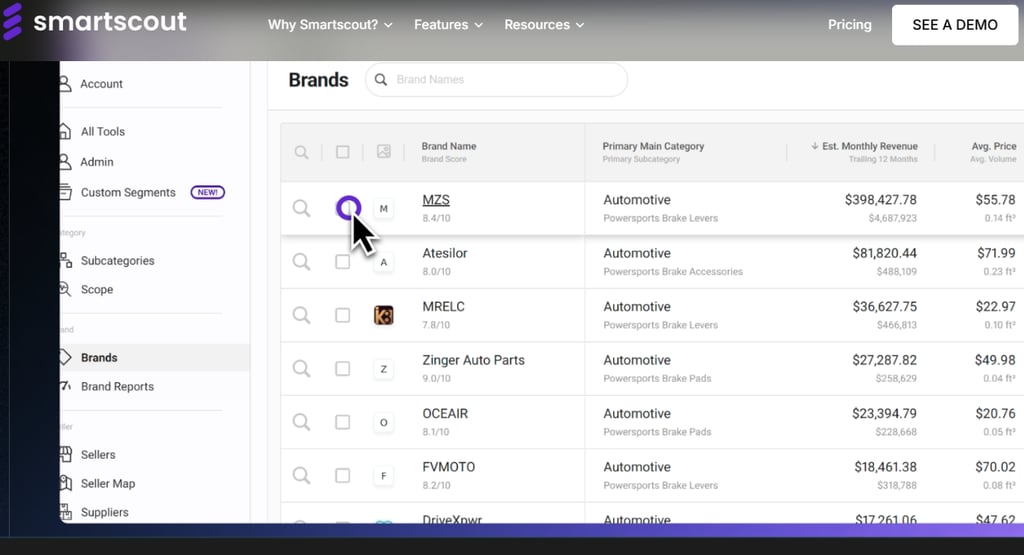Click the MRELC brand logo thumbnail

pyautogui.click(x=383, y=315)
